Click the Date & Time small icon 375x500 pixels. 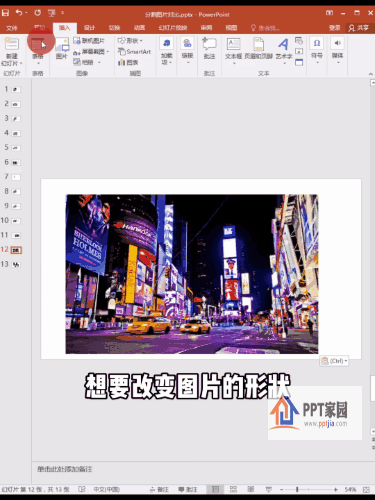pos(299,41)
